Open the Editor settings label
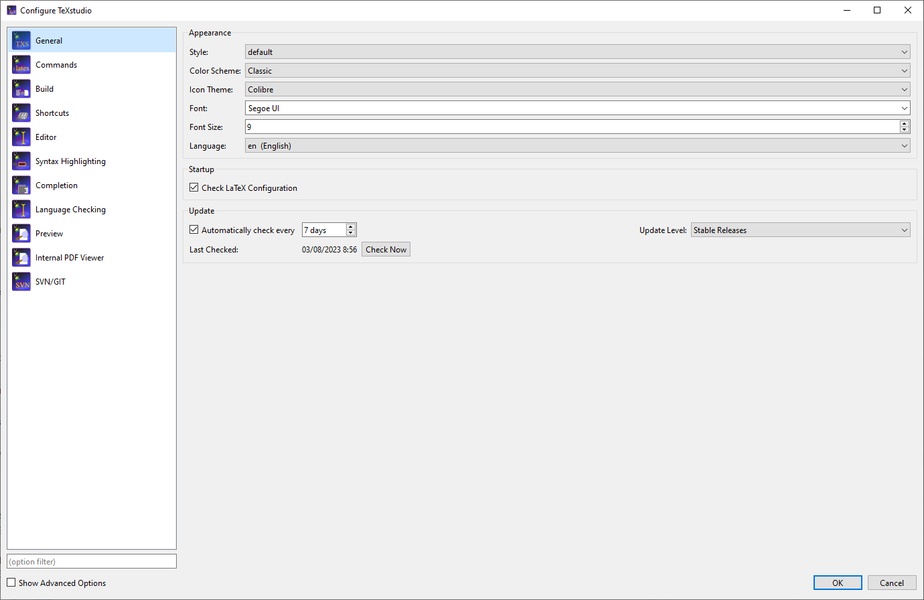This screenshot has width=924, height=600. click(46, 137)
